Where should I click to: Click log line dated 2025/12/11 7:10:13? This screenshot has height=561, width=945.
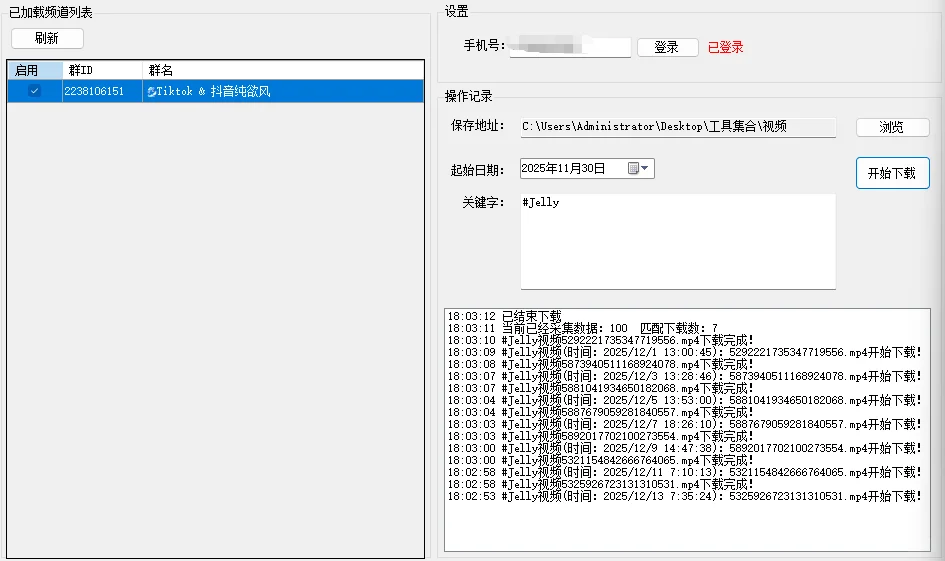point(685,472)
